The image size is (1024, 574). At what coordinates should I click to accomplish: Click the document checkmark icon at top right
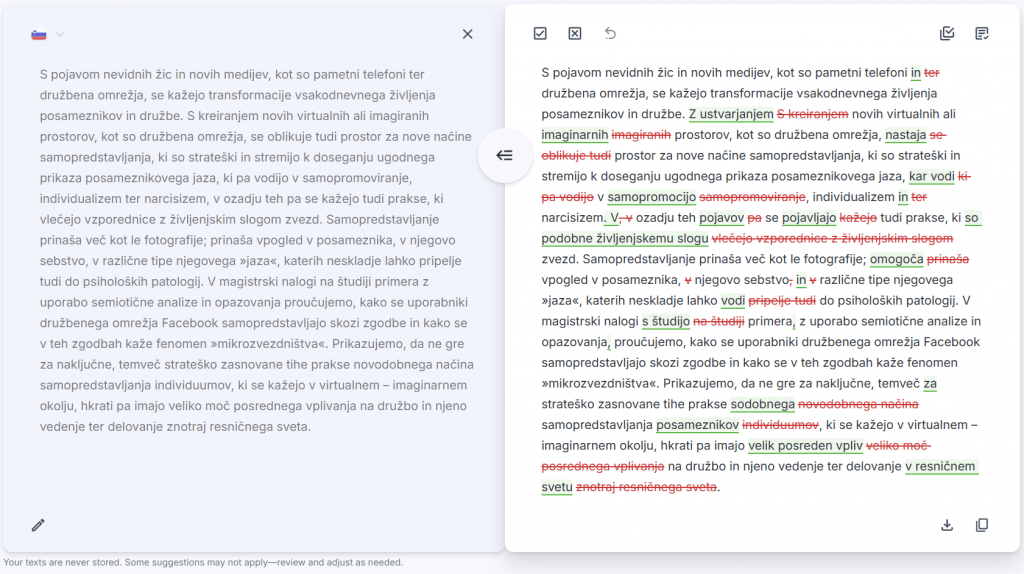(x=982, y=34)
